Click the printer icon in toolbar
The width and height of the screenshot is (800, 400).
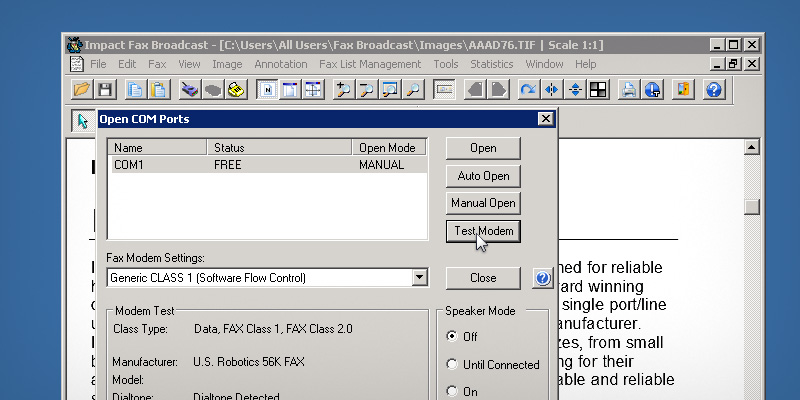point(629,90)
